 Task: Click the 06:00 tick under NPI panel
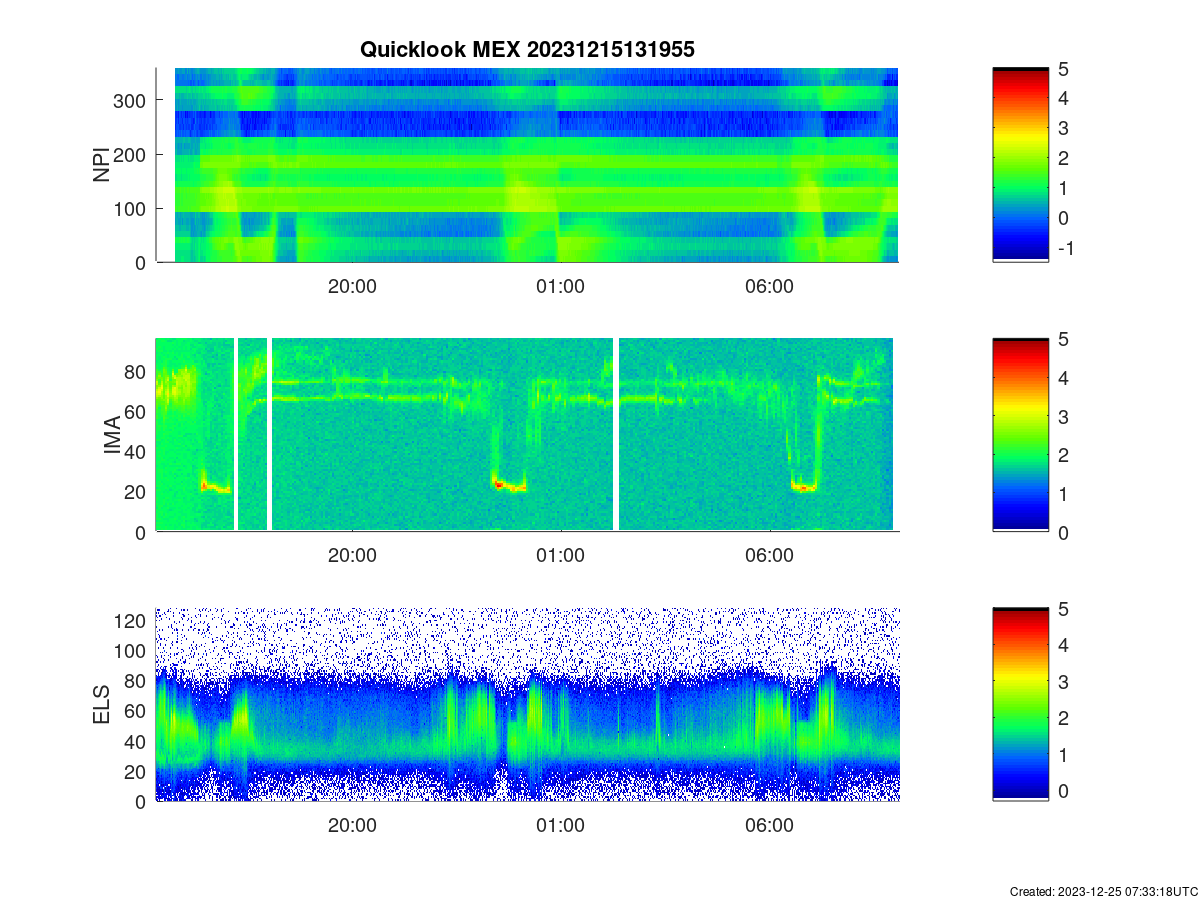click(769, 287)
